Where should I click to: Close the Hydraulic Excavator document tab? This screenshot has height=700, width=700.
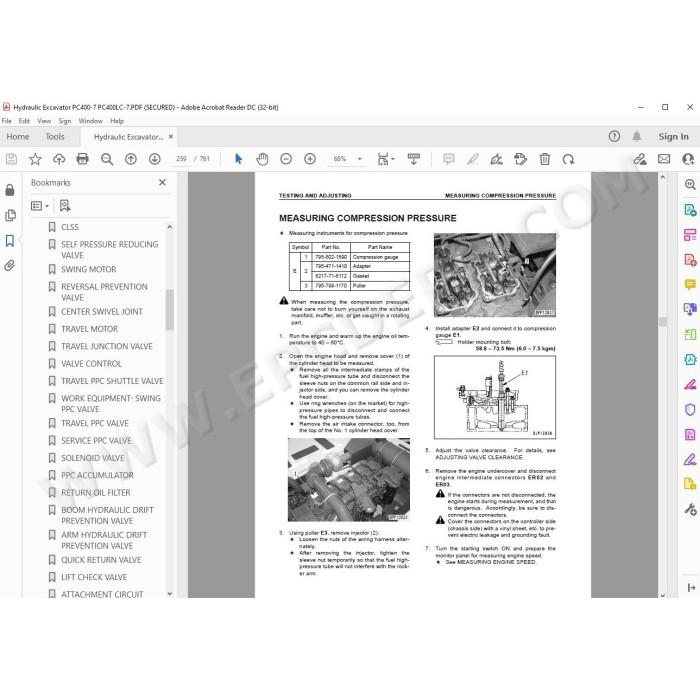(171, 137)
